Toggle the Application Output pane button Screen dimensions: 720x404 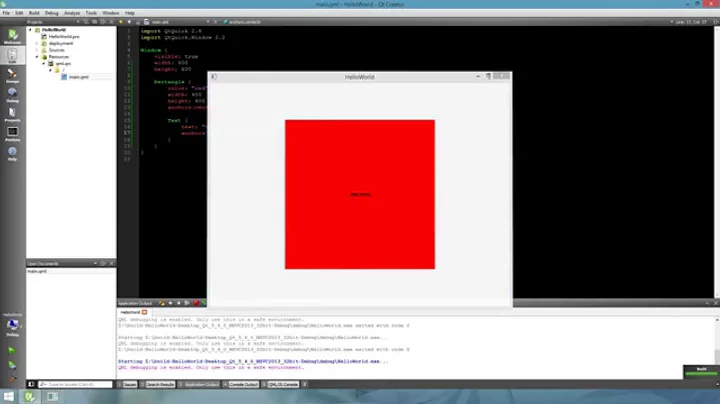click(x=199, y=384)
